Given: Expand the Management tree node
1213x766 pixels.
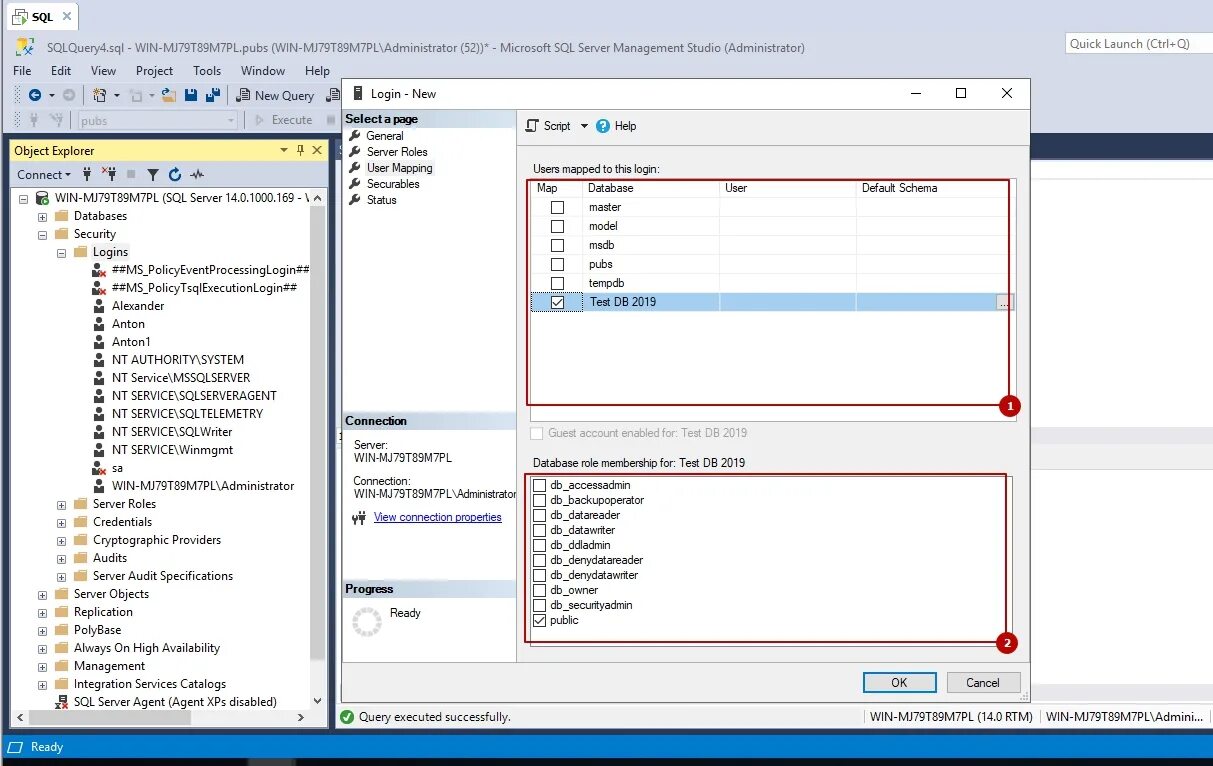Looking at the screenshot, I should [42, 667].
